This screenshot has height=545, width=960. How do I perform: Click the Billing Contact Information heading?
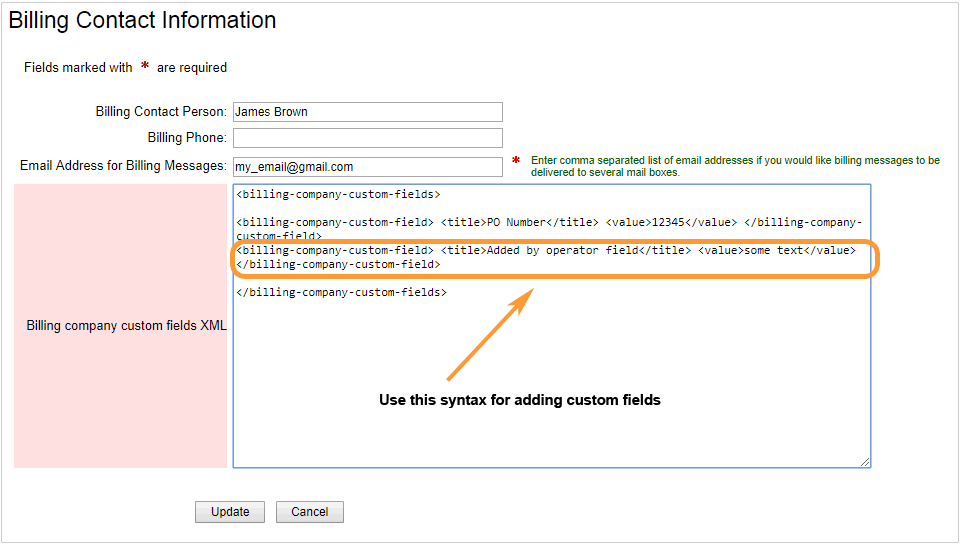(142, 20)
